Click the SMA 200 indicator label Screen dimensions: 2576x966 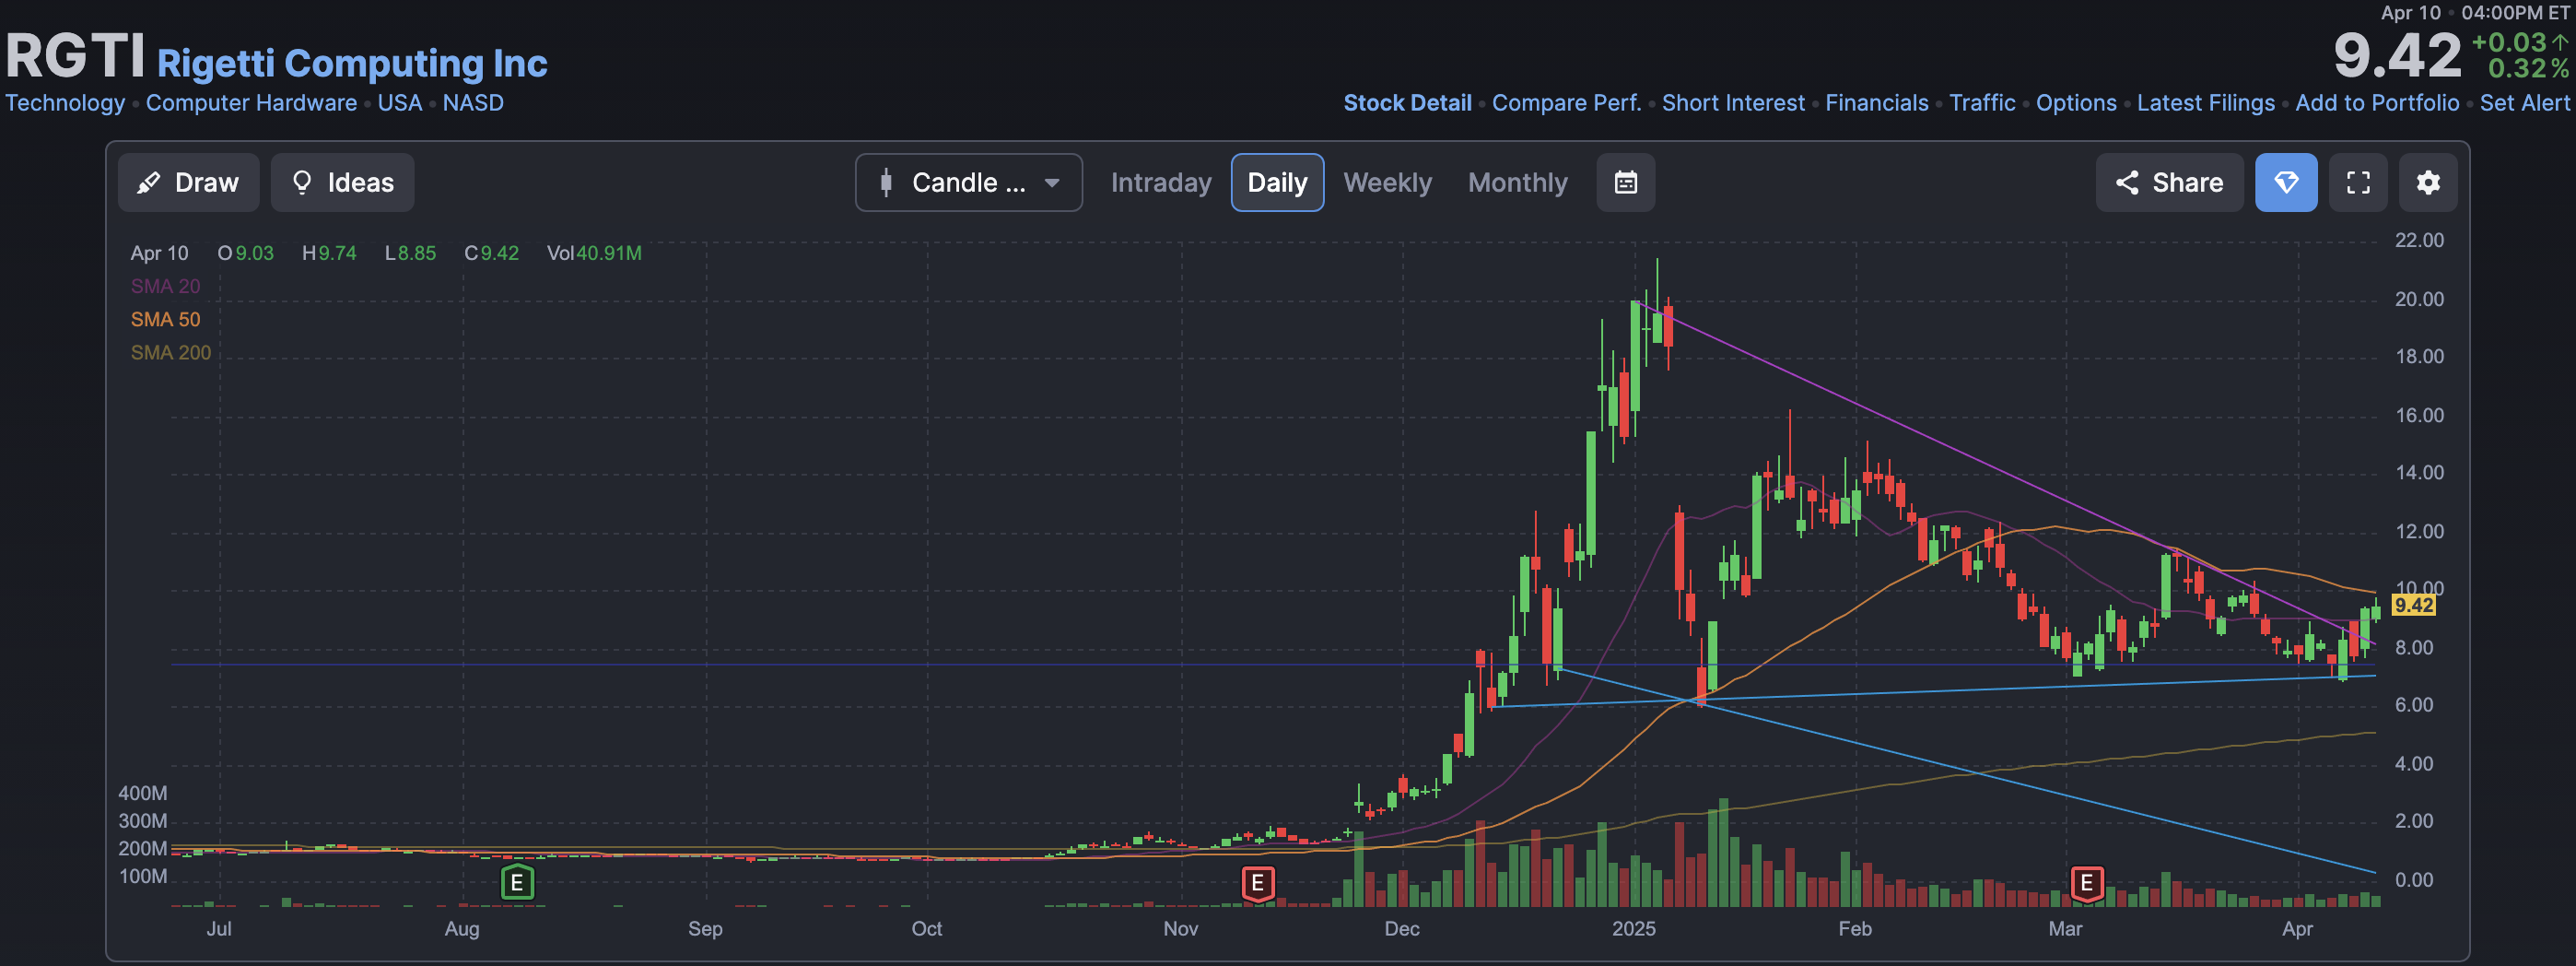click(170, 352)
